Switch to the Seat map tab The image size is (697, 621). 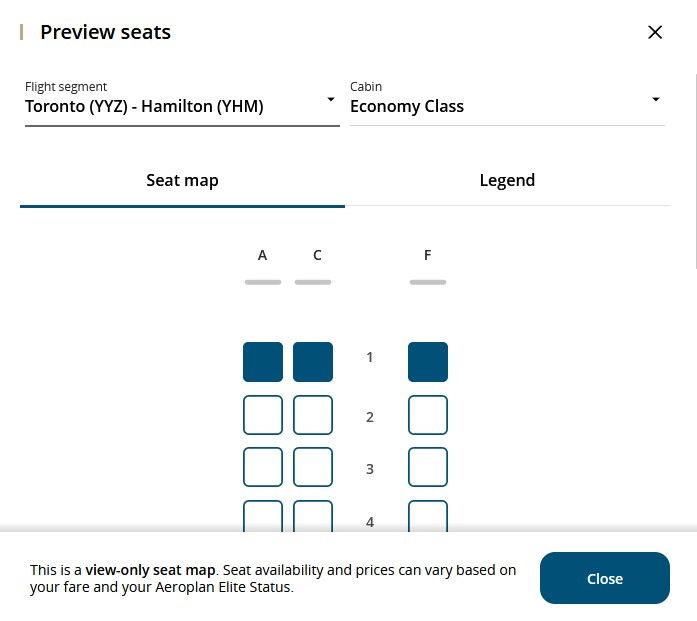point(182,180)
